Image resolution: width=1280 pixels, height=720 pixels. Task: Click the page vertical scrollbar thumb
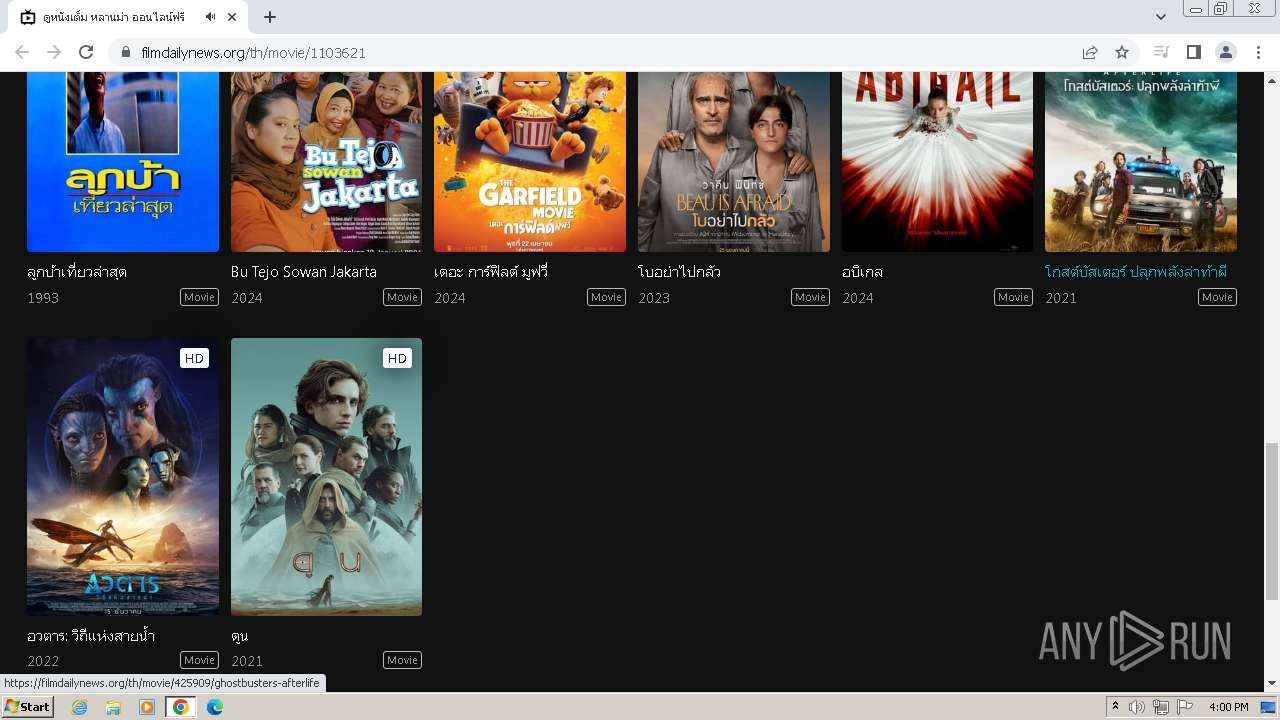pos(1271,521)
